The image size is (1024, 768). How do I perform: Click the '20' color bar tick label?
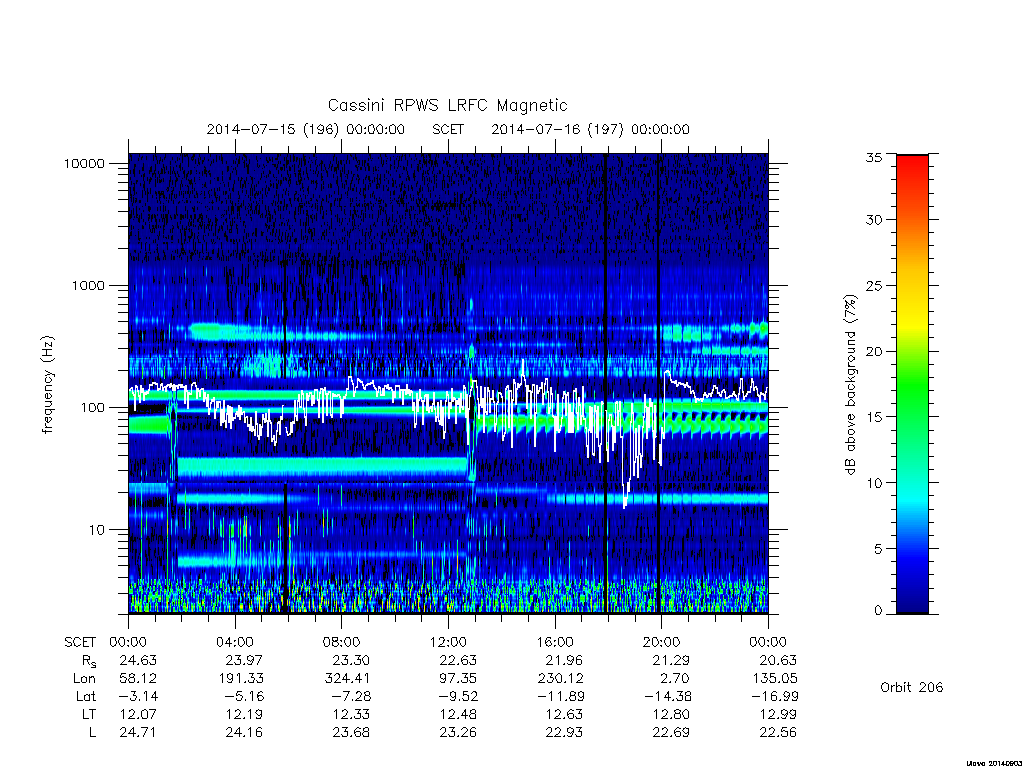[874, 352]
